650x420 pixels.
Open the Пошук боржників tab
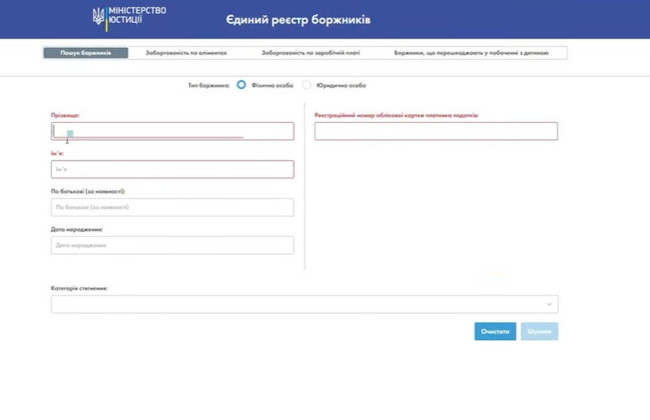(86, 53)
